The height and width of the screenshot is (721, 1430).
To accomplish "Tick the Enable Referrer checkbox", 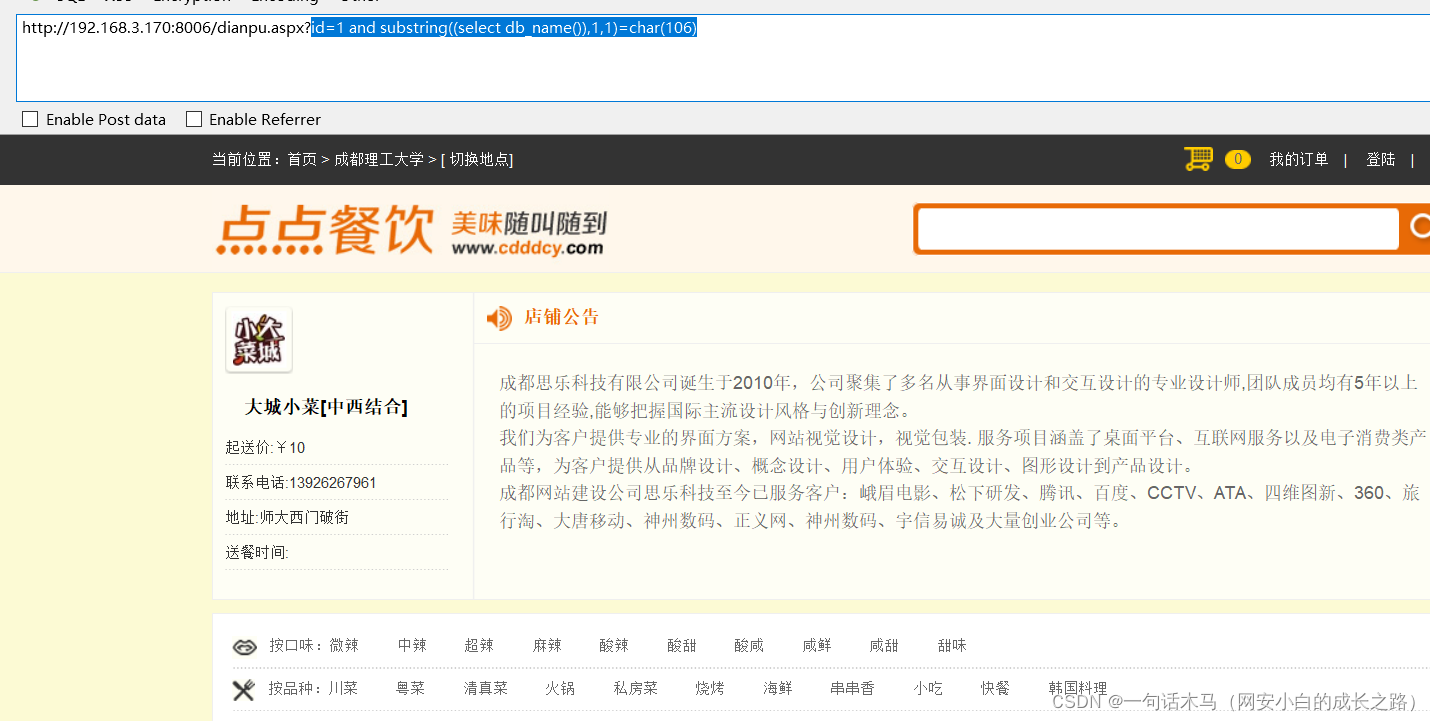I will (194, 119).
